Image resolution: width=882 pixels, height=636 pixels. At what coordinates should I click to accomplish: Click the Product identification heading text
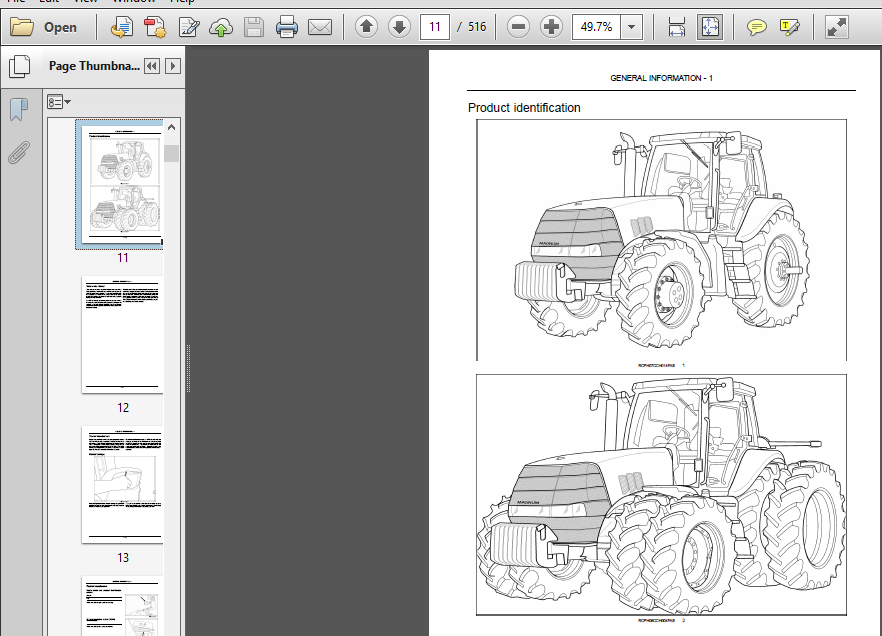click(524, 107)
